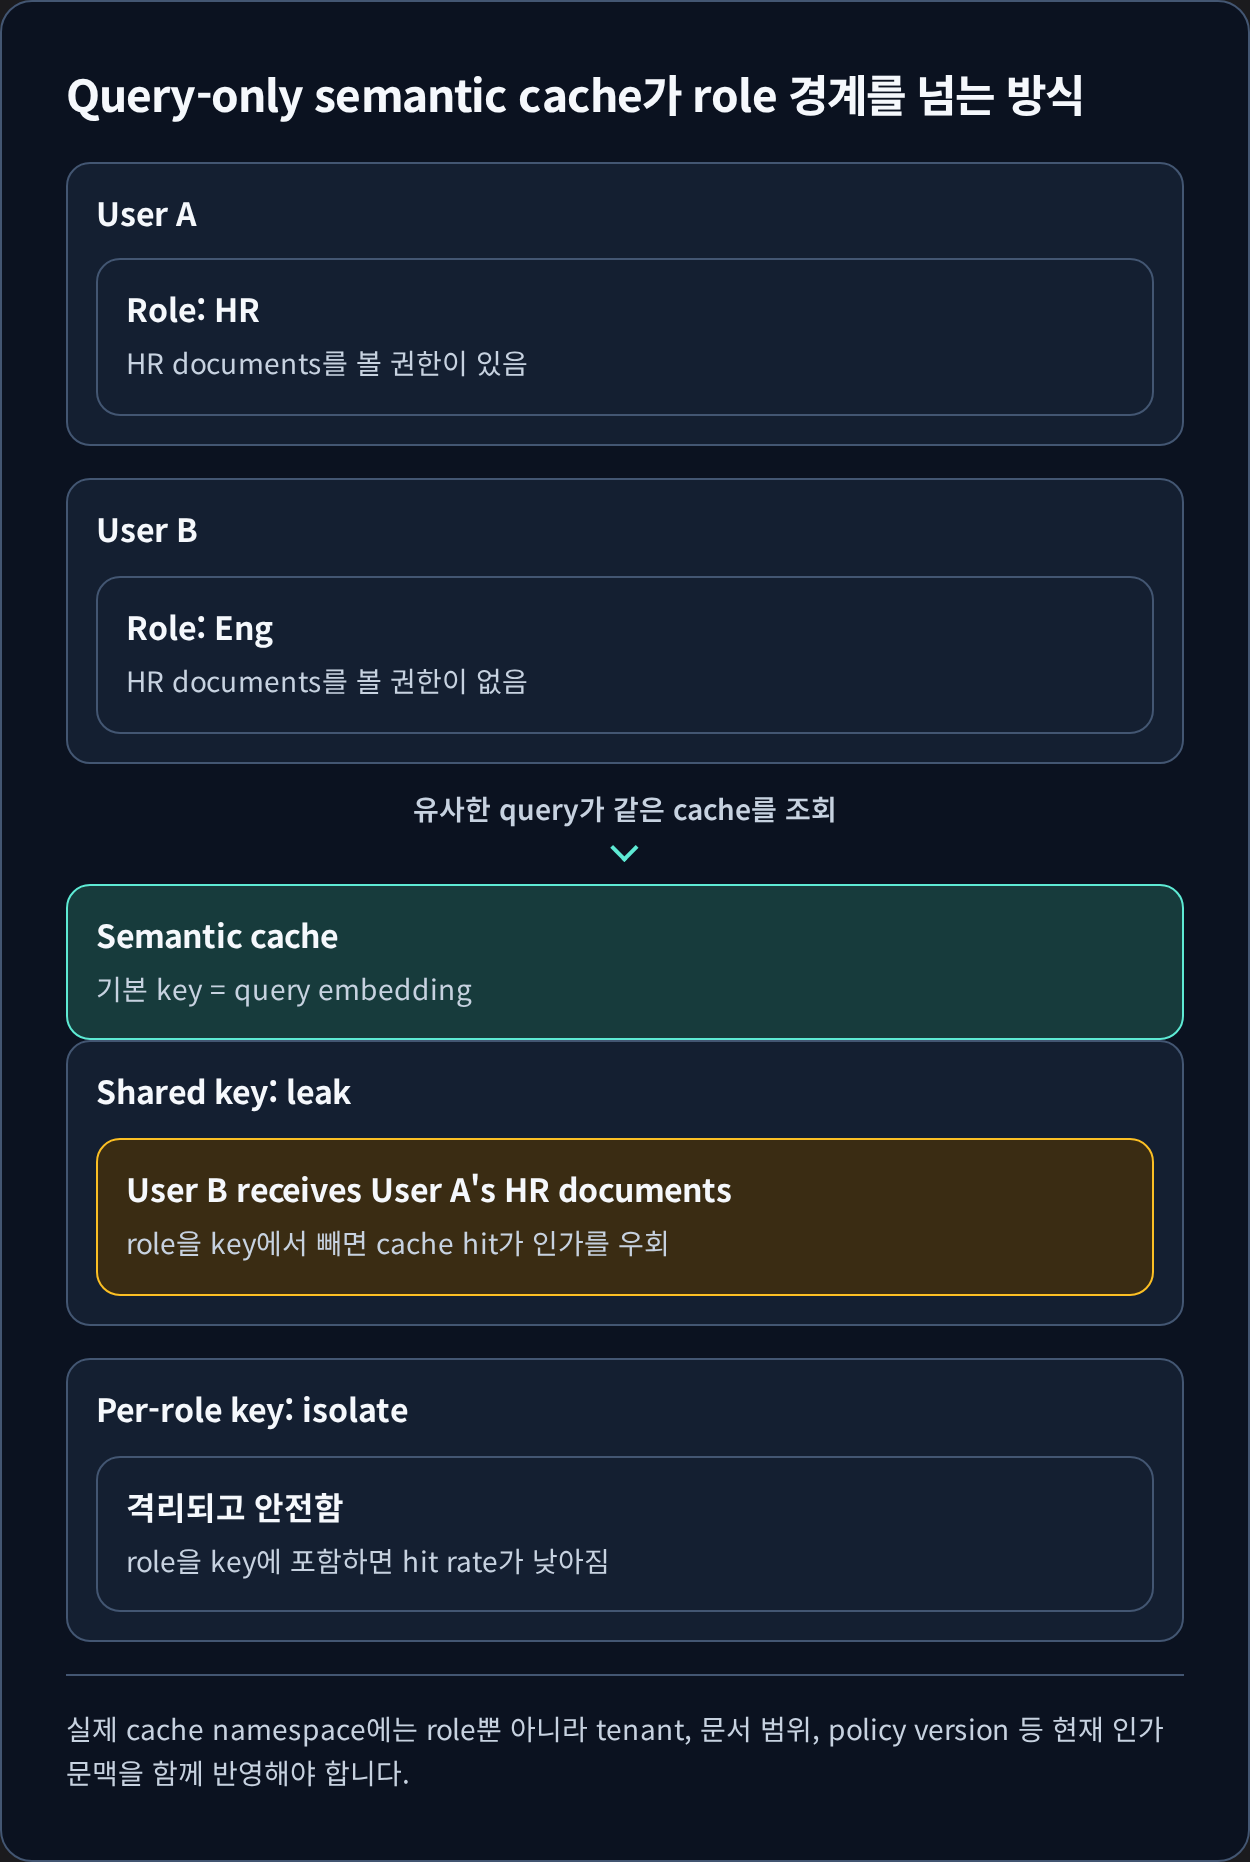Click the role을 key에서 빼면 description line
The width and height of the screenshot is (1250, 1862).
397,1244
